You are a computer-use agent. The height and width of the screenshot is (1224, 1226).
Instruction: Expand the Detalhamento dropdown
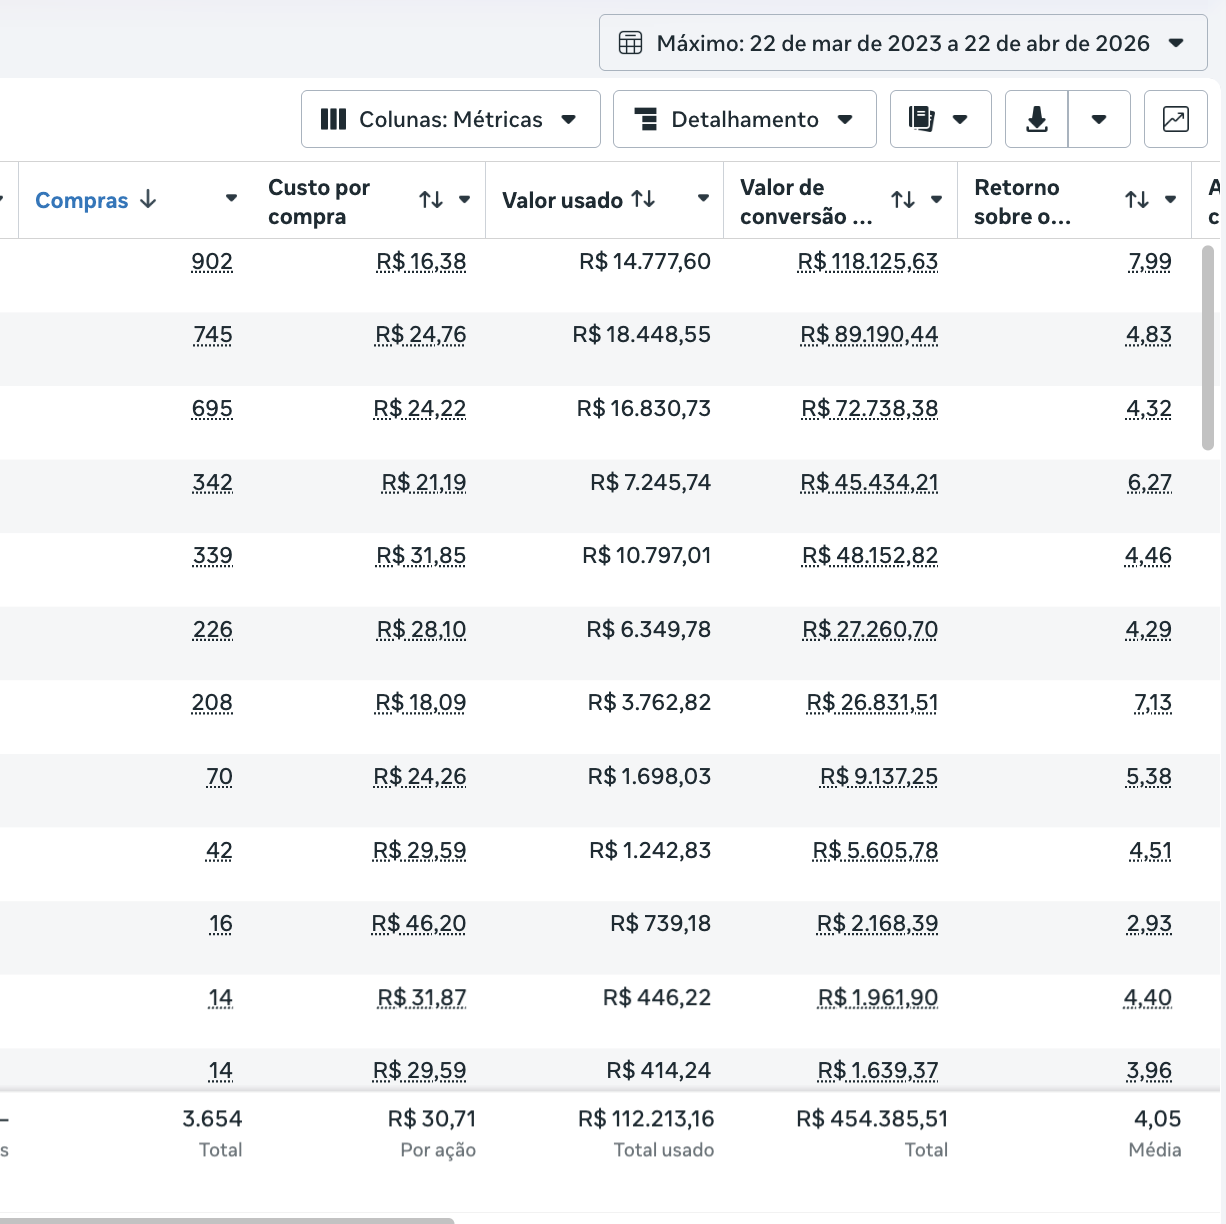pyautogui.click(x=744, y=119)
